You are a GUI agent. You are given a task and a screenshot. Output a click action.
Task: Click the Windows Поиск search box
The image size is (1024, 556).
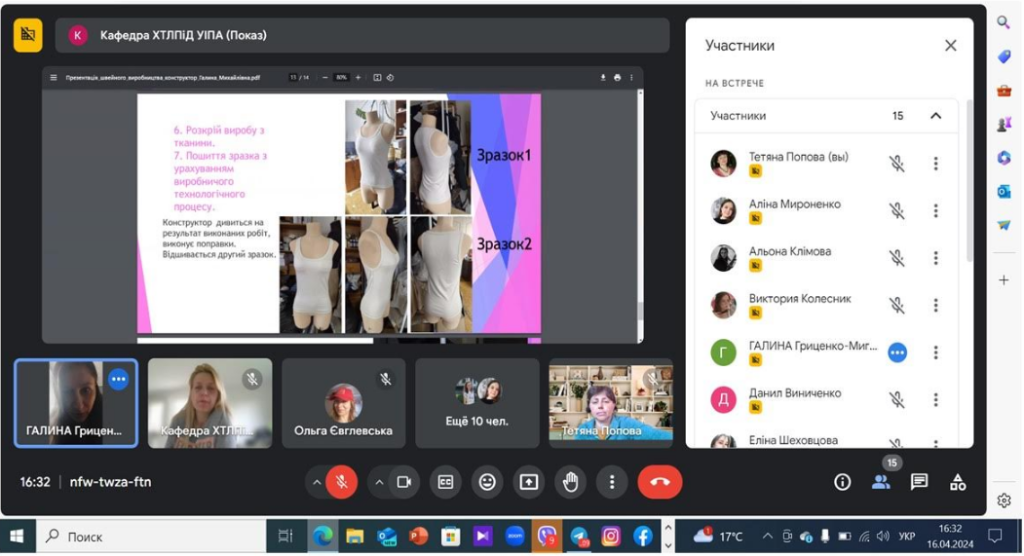151,536
